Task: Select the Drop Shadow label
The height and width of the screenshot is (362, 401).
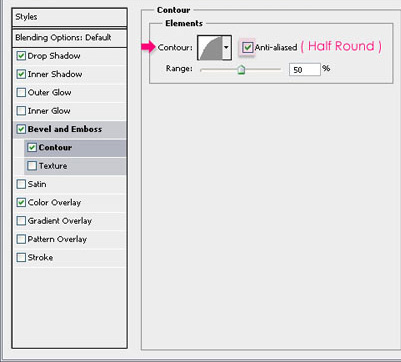Action: click(54, 56)
